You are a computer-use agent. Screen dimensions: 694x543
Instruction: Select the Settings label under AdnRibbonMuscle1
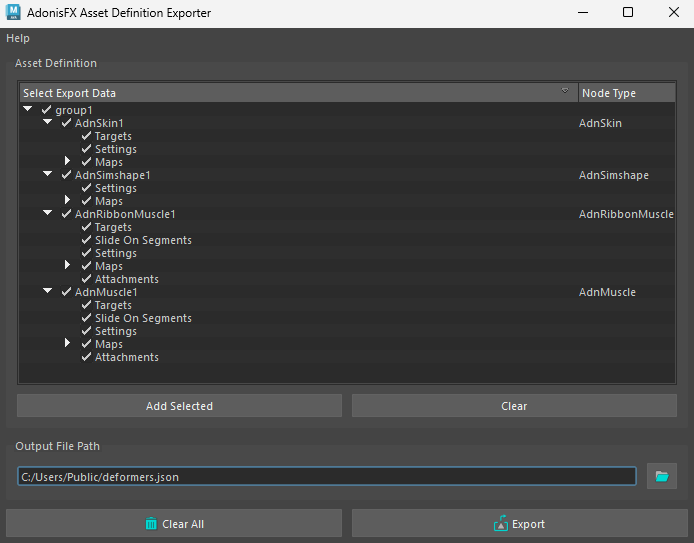click(x=116, y=253)
